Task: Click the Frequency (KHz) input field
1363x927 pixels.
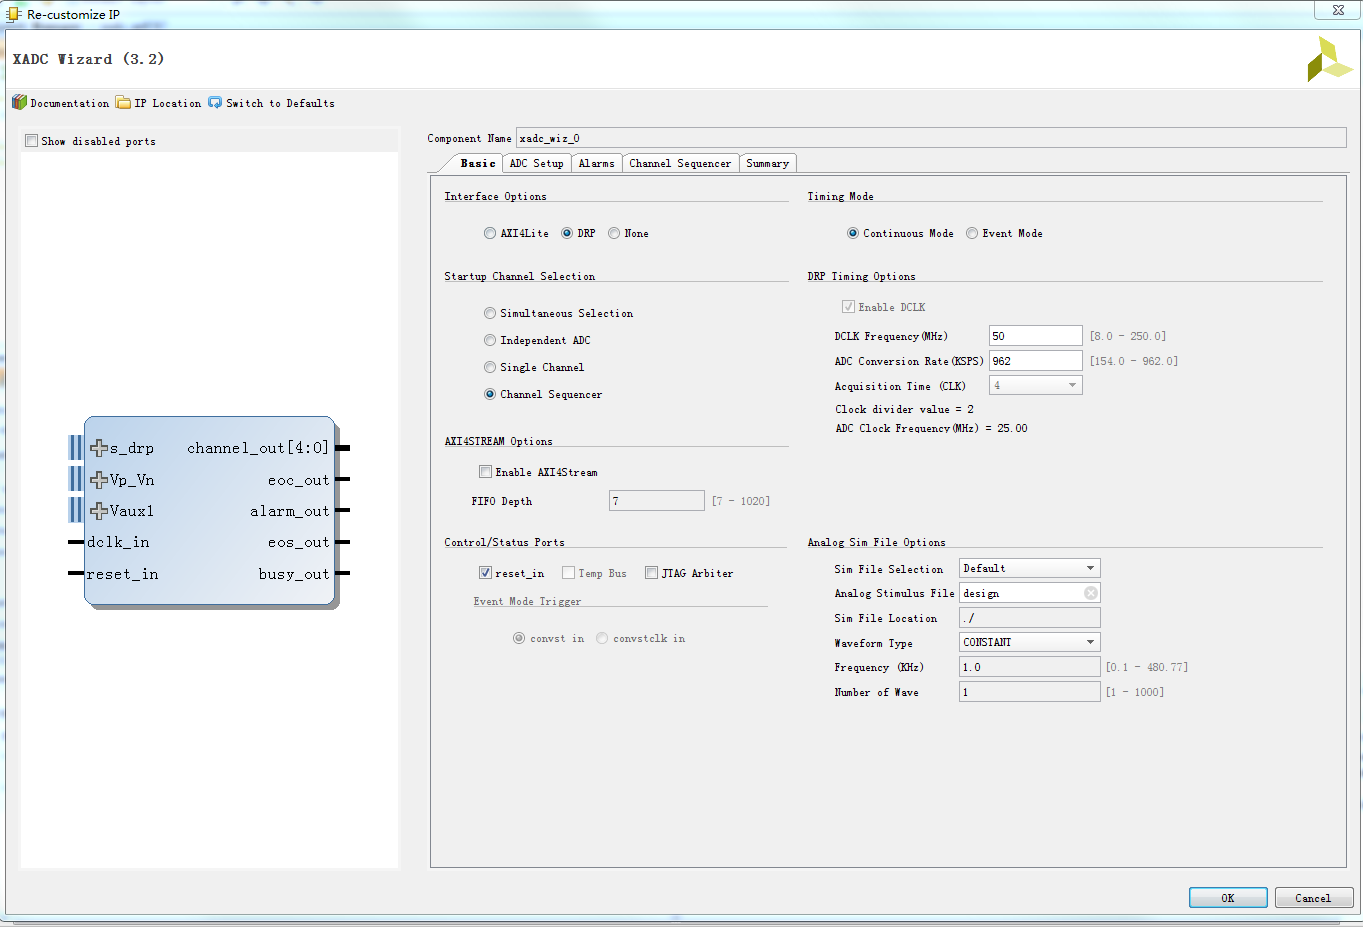Action: 1029,667
